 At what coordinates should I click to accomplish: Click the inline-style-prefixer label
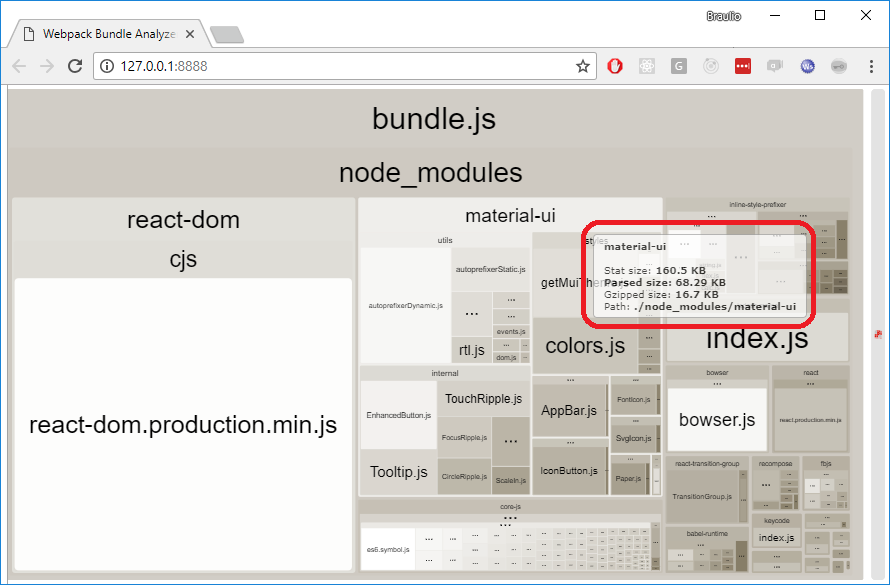pyautogui.click(x=758, y=204)
